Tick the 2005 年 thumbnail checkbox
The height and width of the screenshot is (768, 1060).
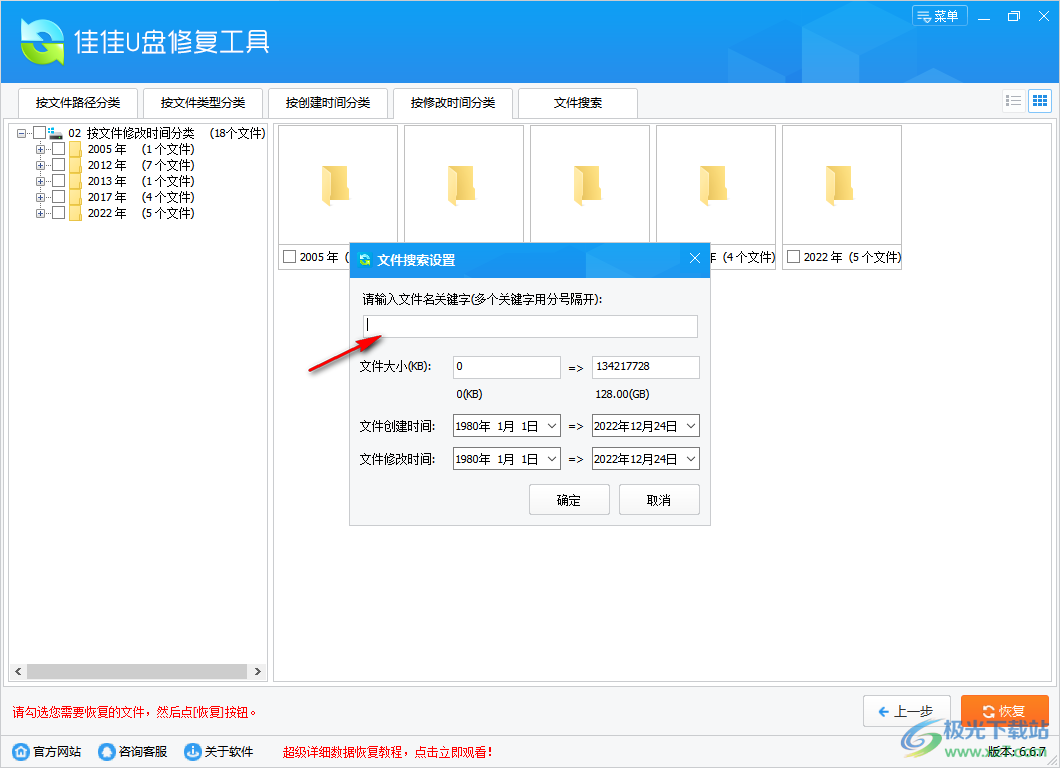point(289,257)
